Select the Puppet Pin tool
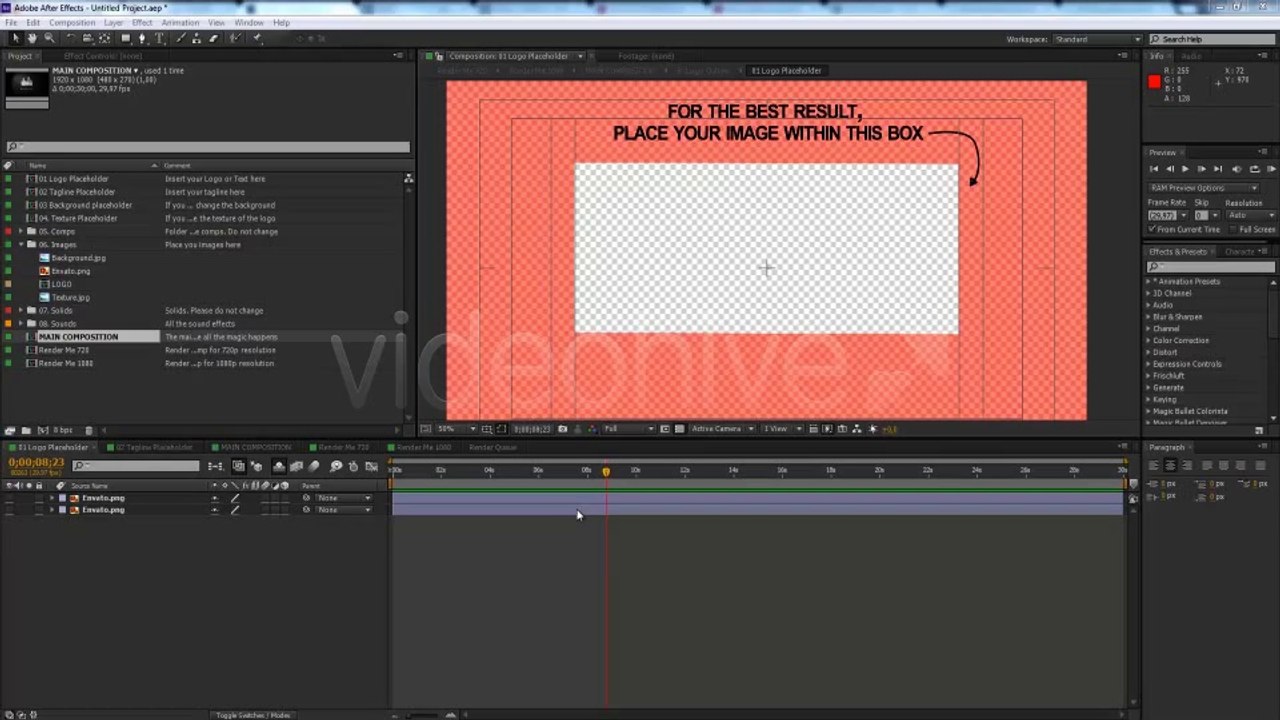 [x=257, y=39]
